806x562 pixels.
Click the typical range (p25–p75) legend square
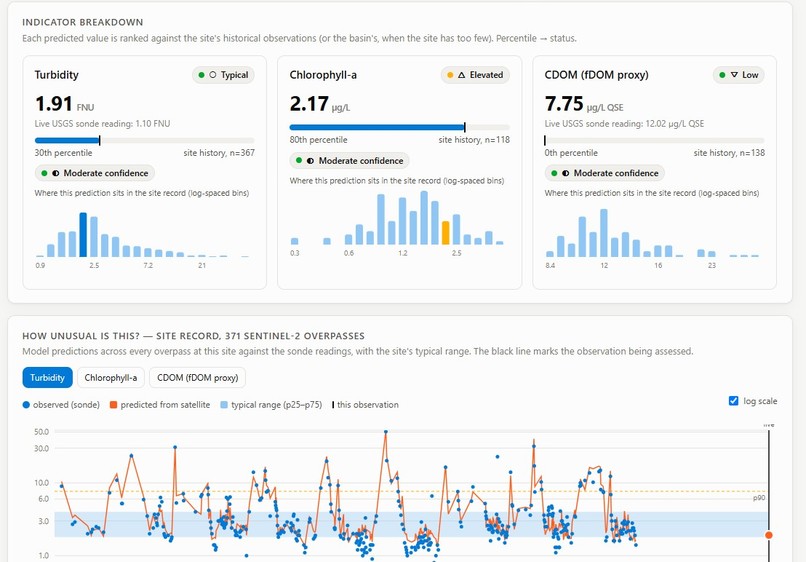coord(224,405)
